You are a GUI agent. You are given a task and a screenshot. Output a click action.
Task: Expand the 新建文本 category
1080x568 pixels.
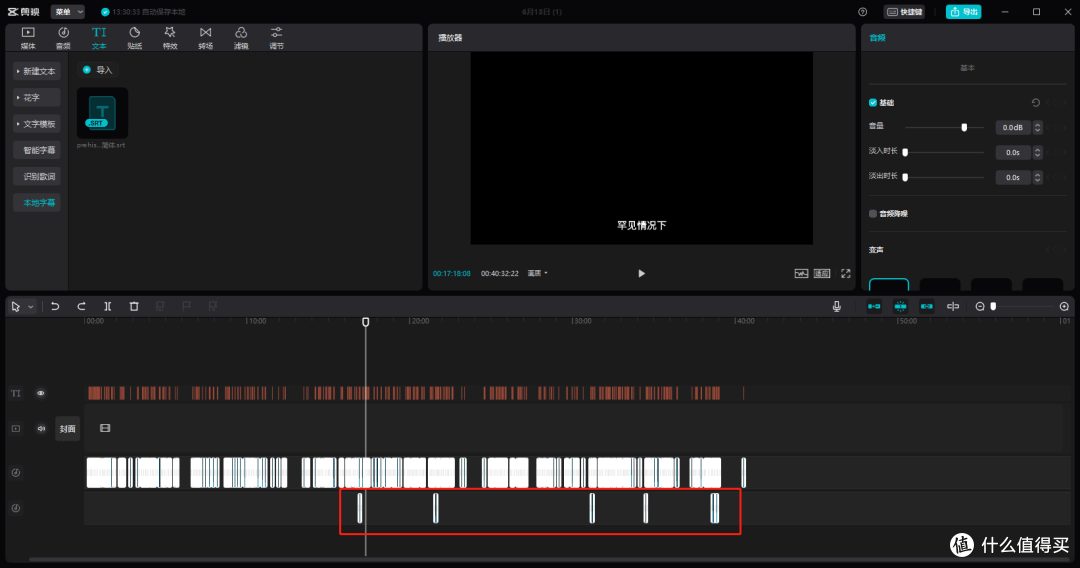point(37,71)
